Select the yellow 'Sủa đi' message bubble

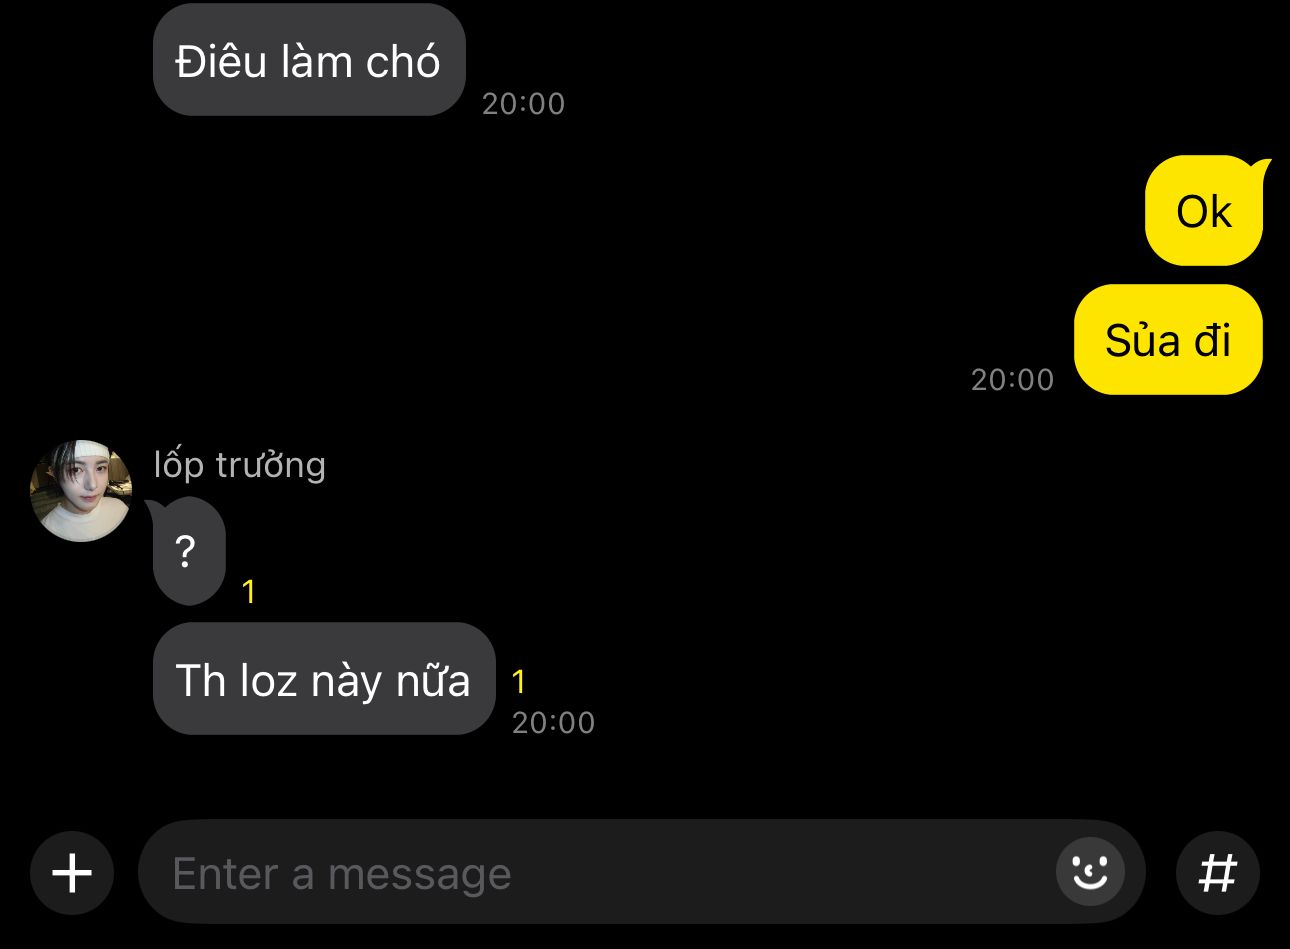tap(1168, 340)
